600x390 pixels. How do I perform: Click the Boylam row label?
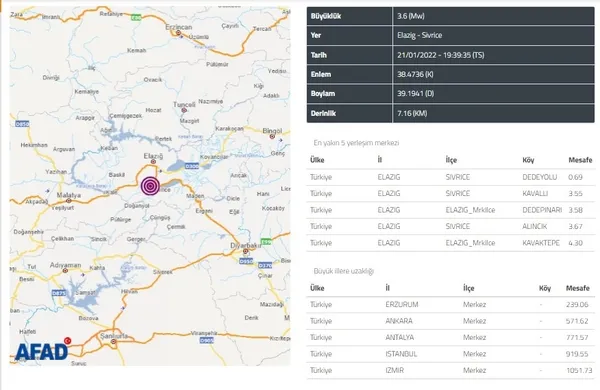(323, 93)
